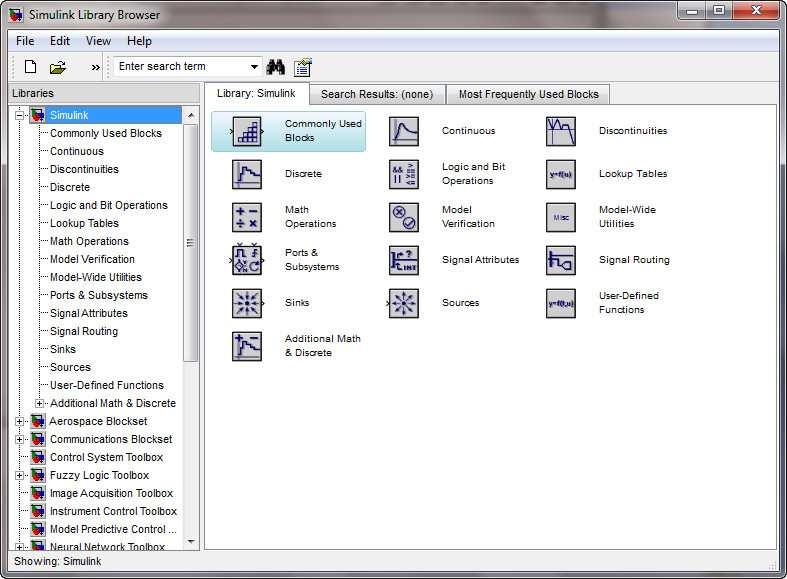Click the Control System Toolbox icon
Screen dimensions: 787x579
(x=38, y=457)
